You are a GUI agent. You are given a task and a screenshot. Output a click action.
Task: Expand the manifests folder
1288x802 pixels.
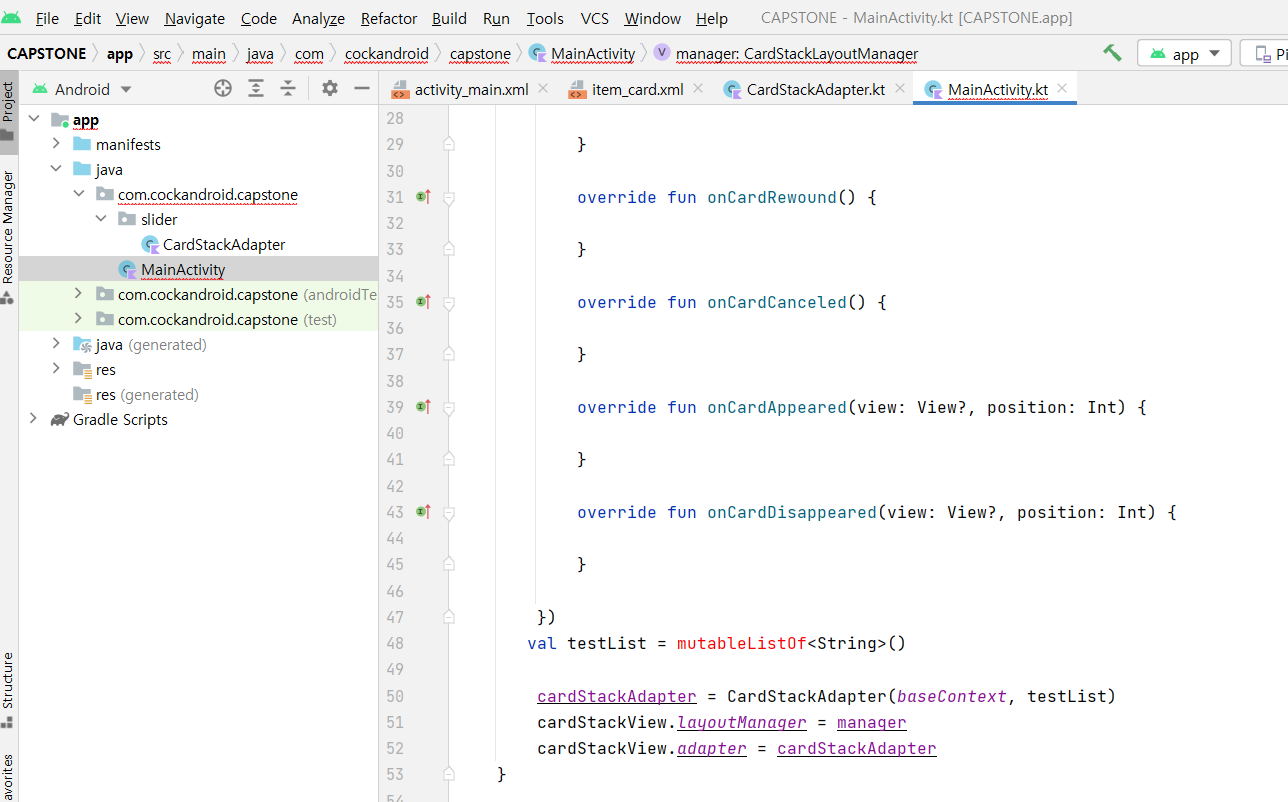[56, 144]
